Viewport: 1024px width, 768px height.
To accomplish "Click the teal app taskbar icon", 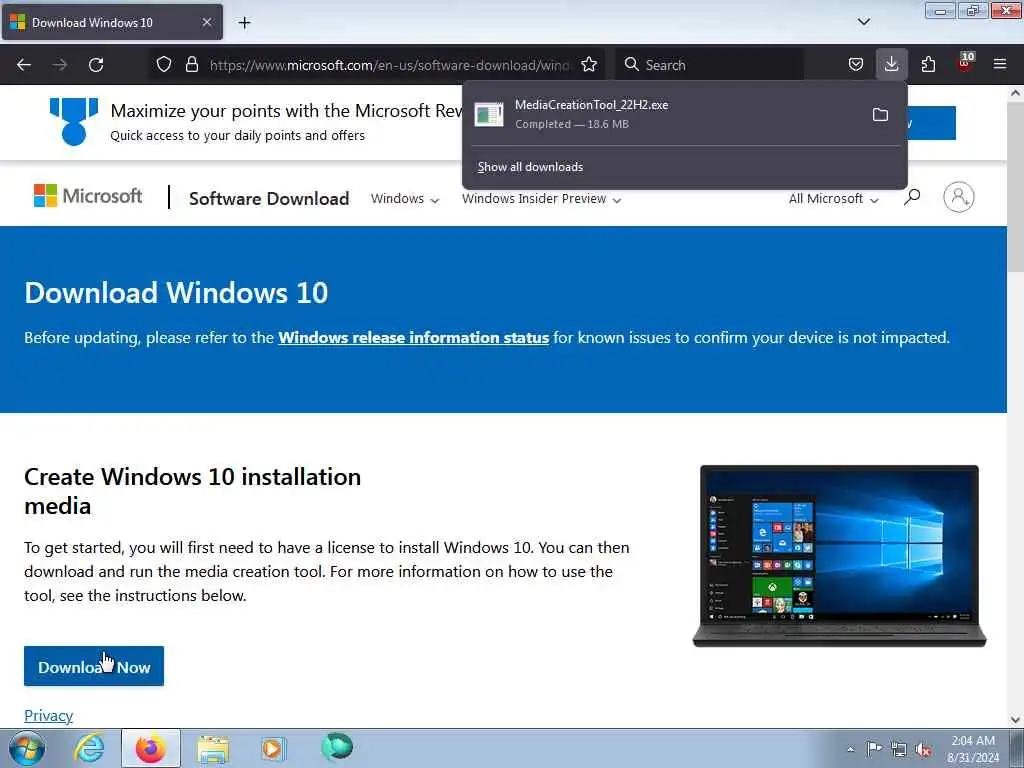I will click(337, 746).
